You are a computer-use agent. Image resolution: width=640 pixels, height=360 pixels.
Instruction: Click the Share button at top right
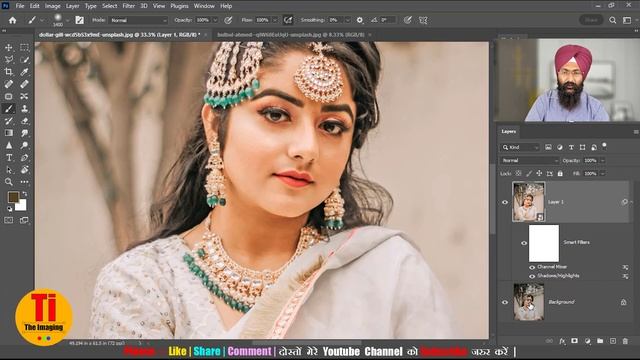pyautogui.click(x=591, y=20)
